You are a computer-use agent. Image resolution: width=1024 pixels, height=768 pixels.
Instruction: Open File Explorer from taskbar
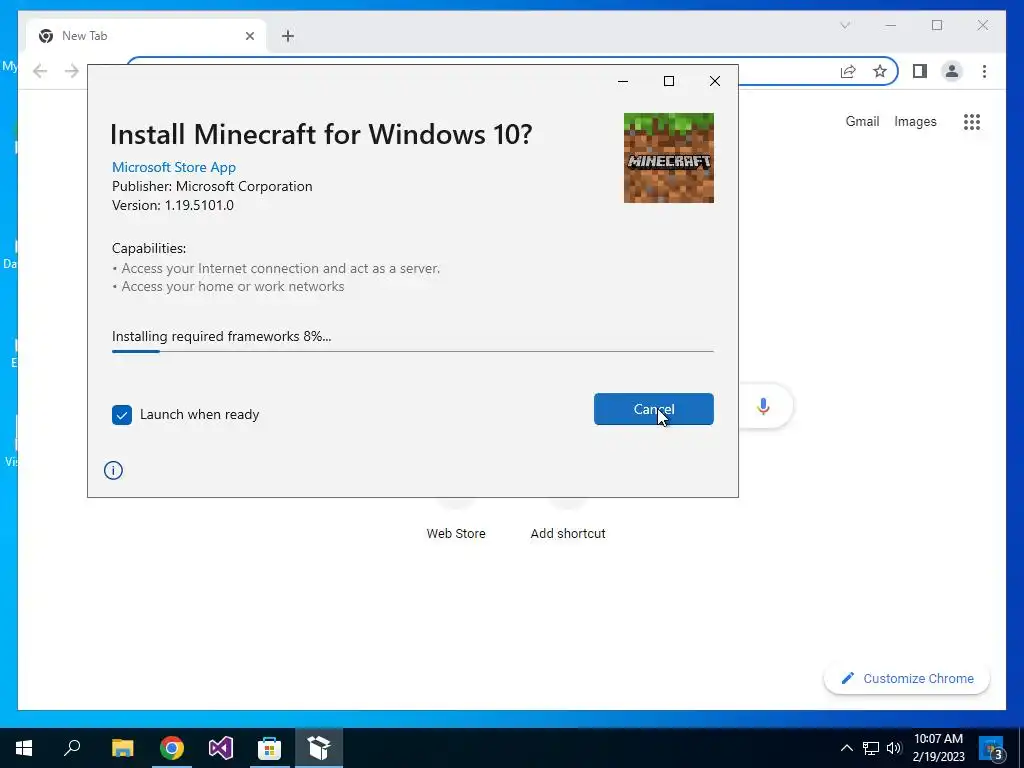122,748
